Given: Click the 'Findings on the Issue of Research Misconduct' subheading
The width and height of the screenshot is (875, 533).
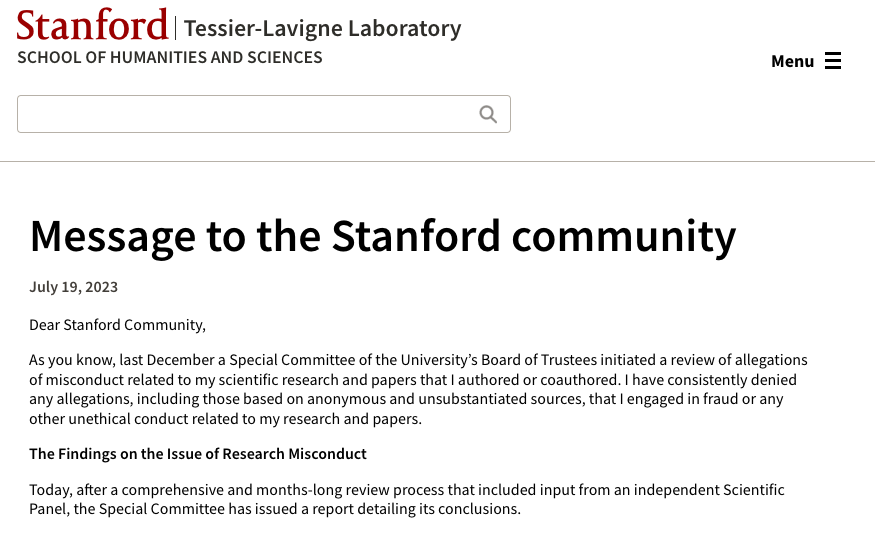Looking at the screenshot, I should coord(198,454).
